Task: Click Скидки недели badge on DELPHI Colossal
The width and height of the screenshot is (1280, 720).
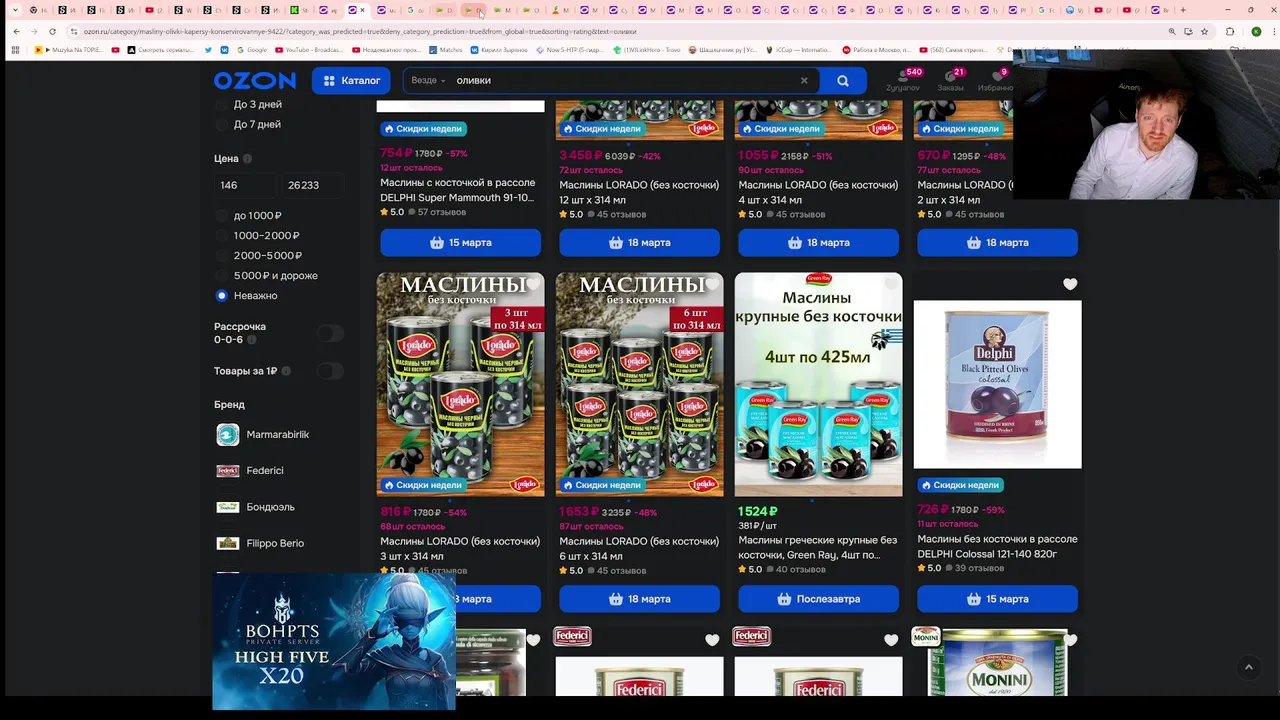Action: coord(960,485)
